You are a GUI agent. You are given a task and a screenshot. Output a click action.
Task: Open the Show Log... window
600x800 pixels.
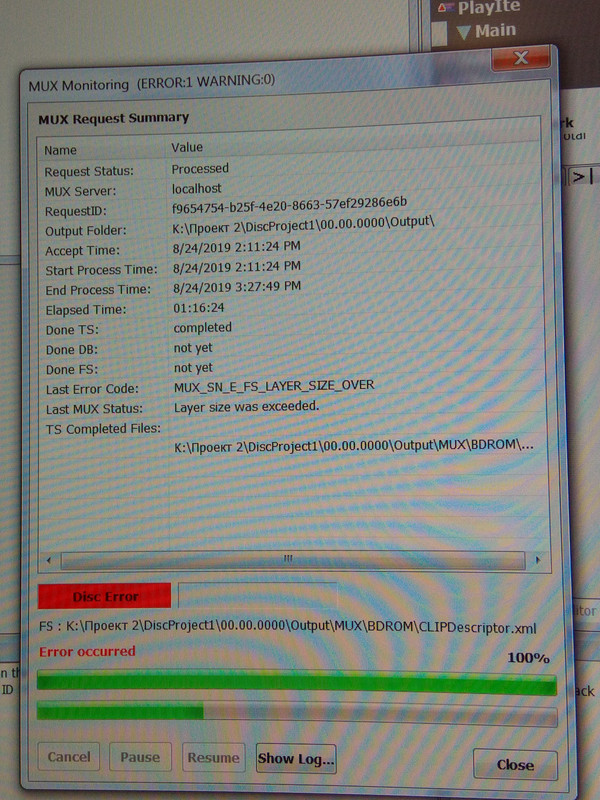tap(296, 759)
